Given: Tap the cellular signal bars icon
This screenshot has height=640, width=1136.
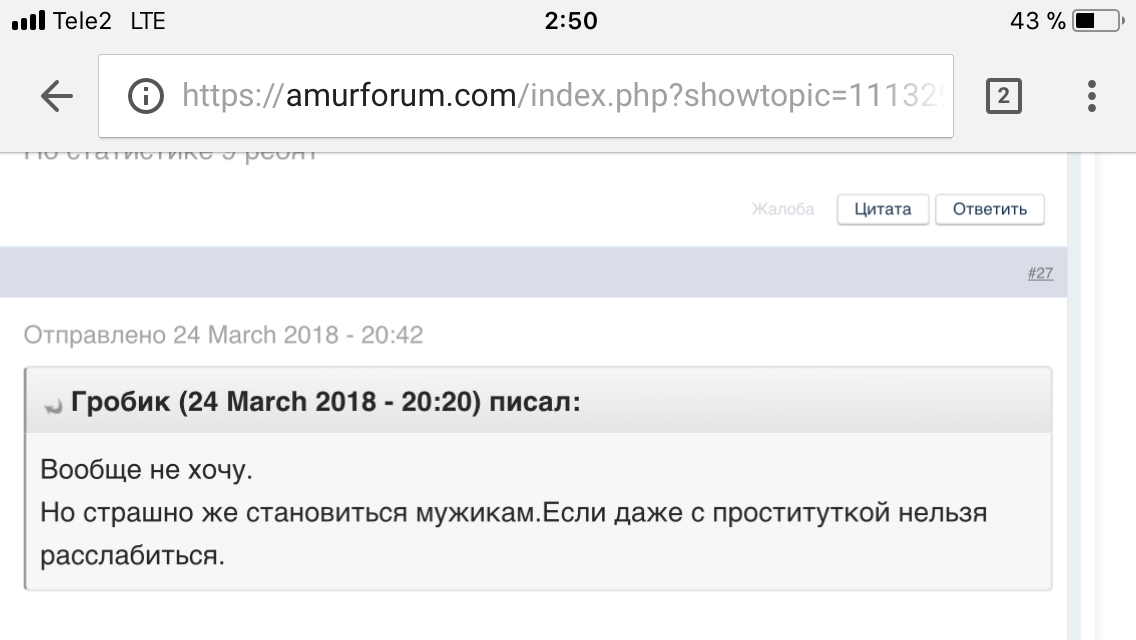Looking at the screenshot, I should click(x=28, y=21).
